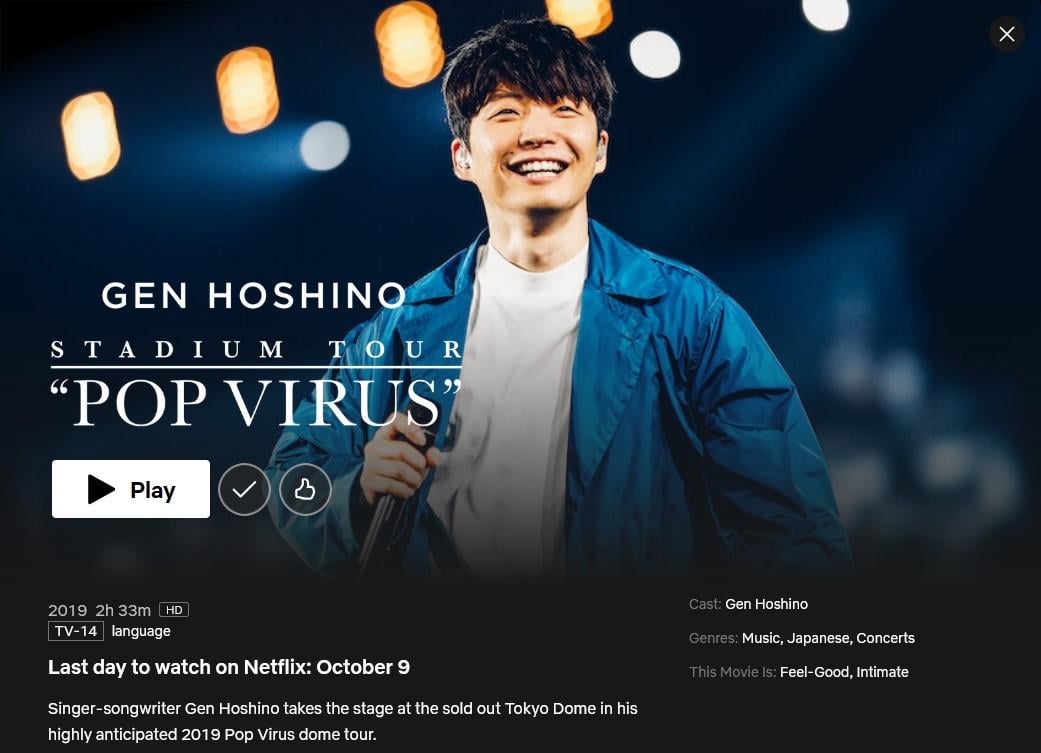
Task: Click the 2h 33m duration label
Action: pyautogui.click(x=123, y=610)
